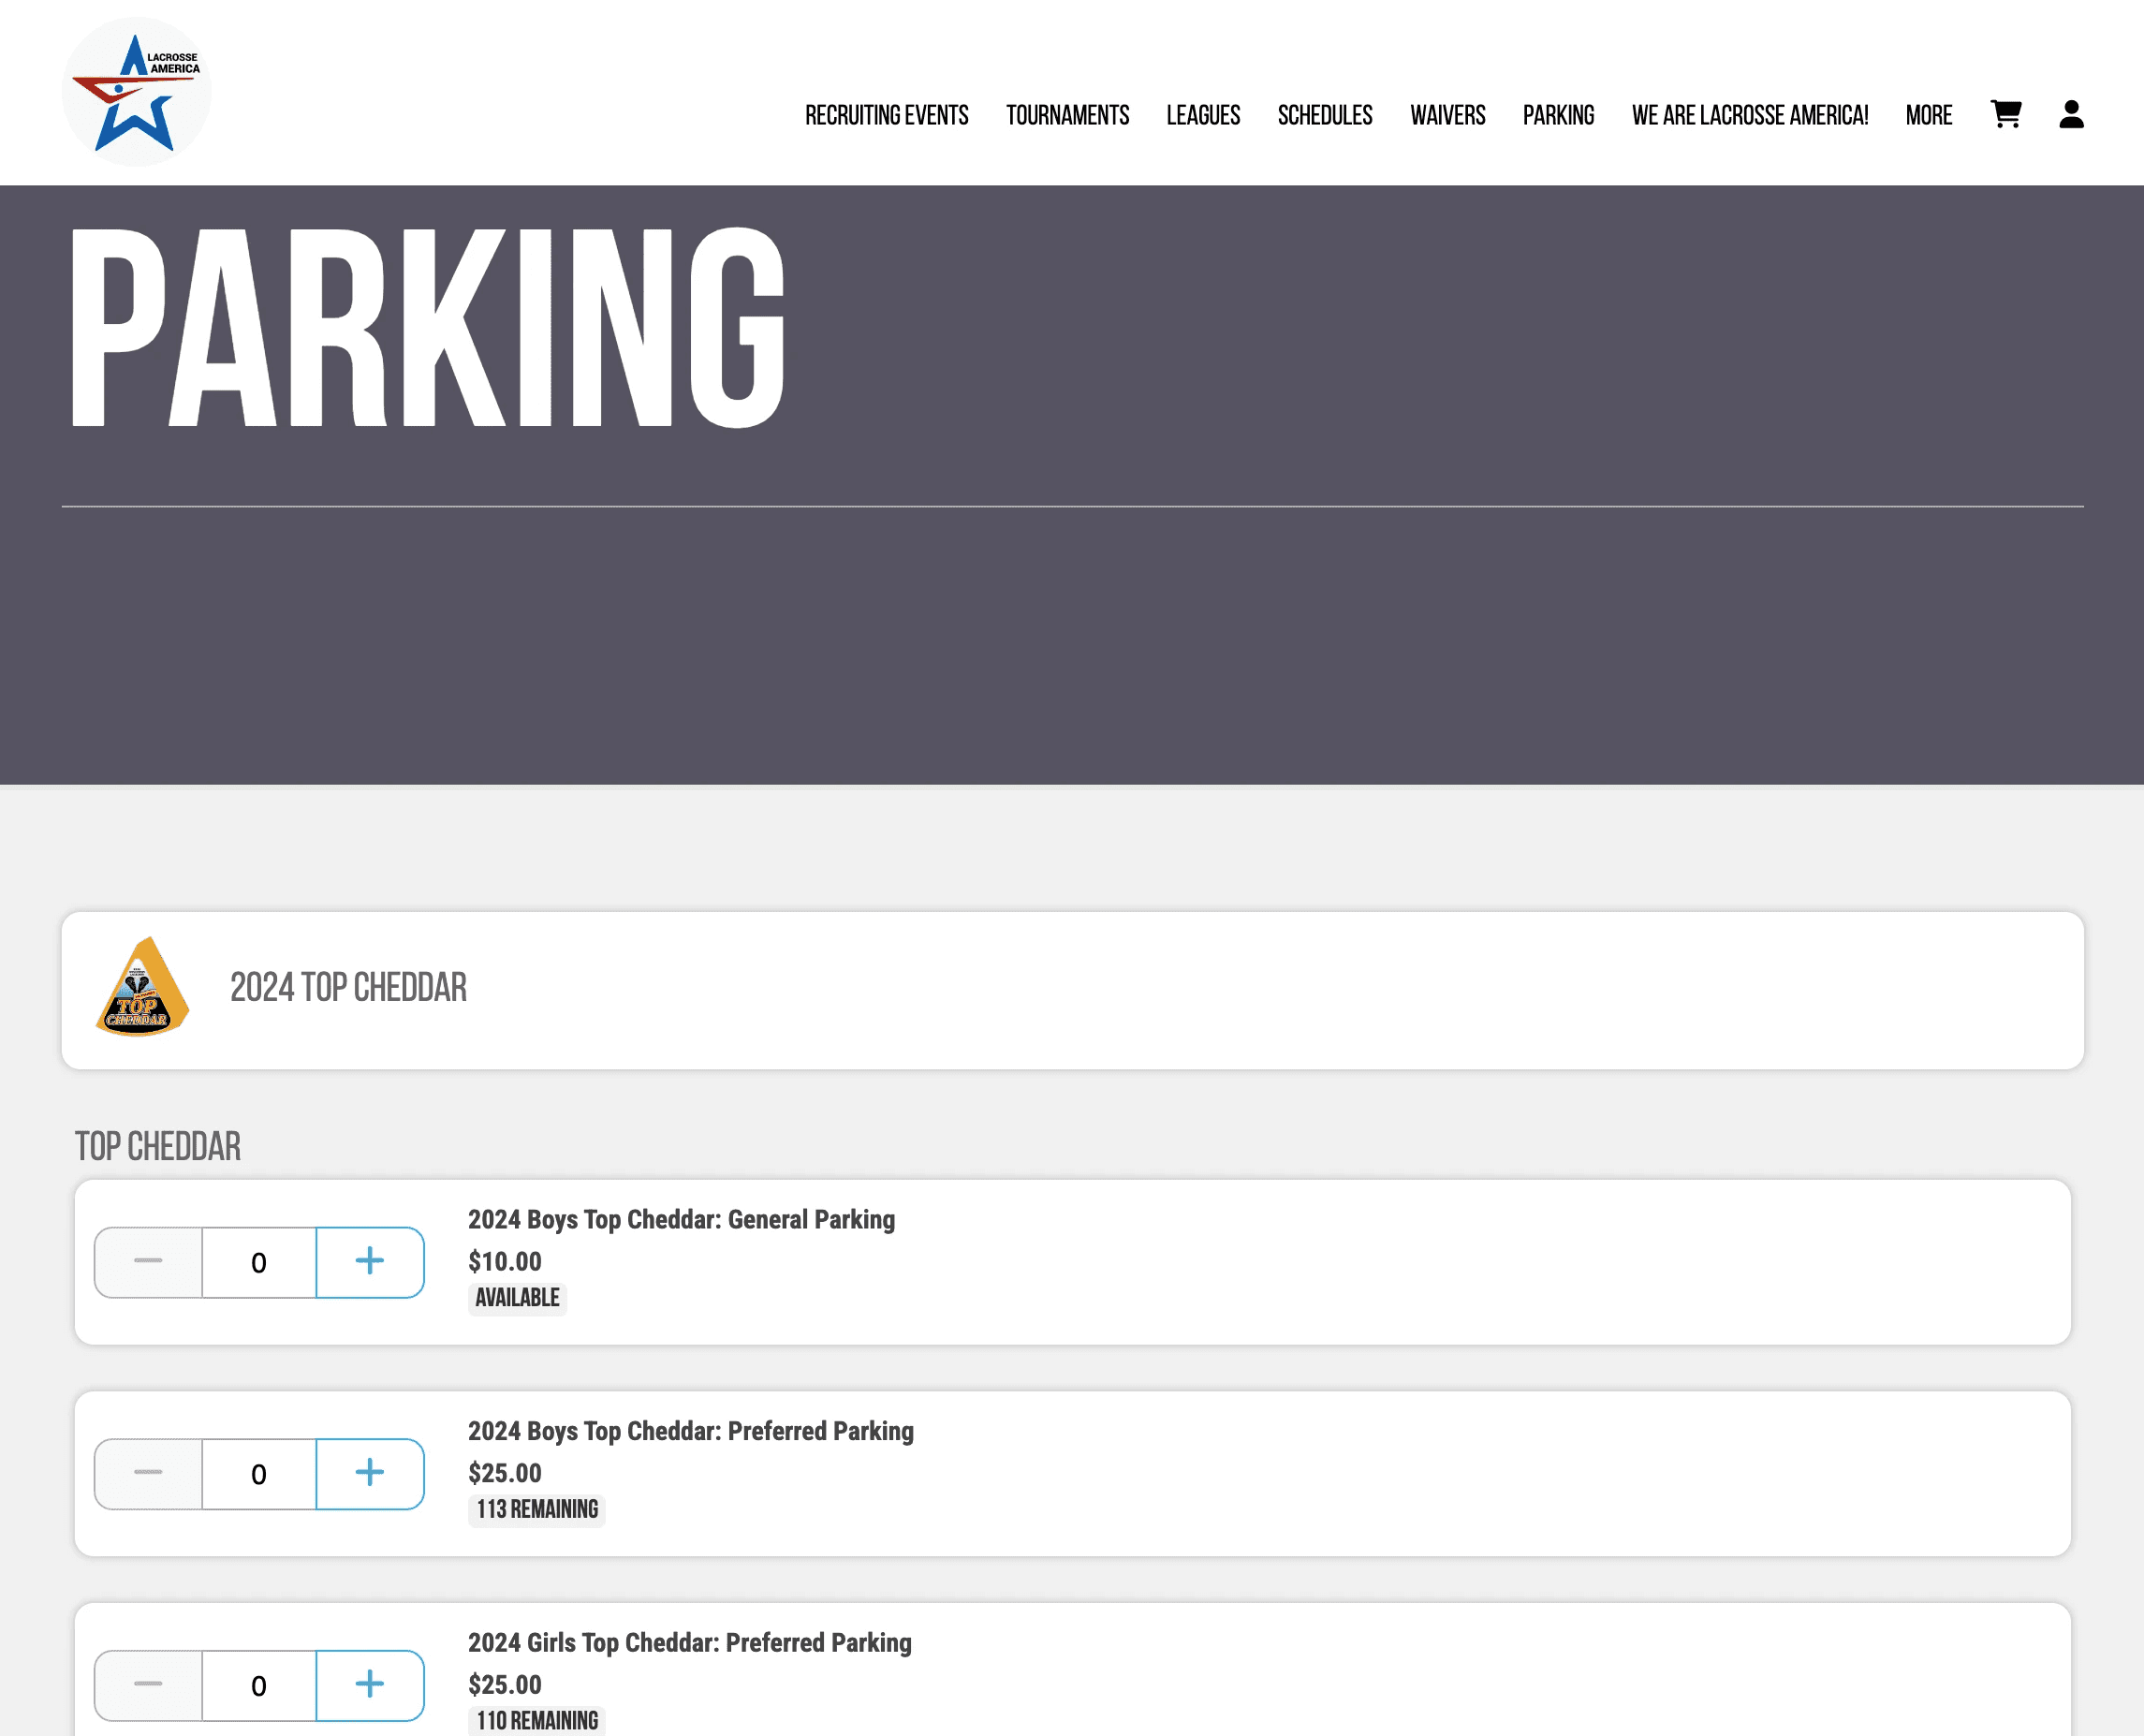Add one Girls Preferred Parking pass
The height and width of the screenshot is (1736, 2144).
pyautogui.click(x=370, y=1685)
